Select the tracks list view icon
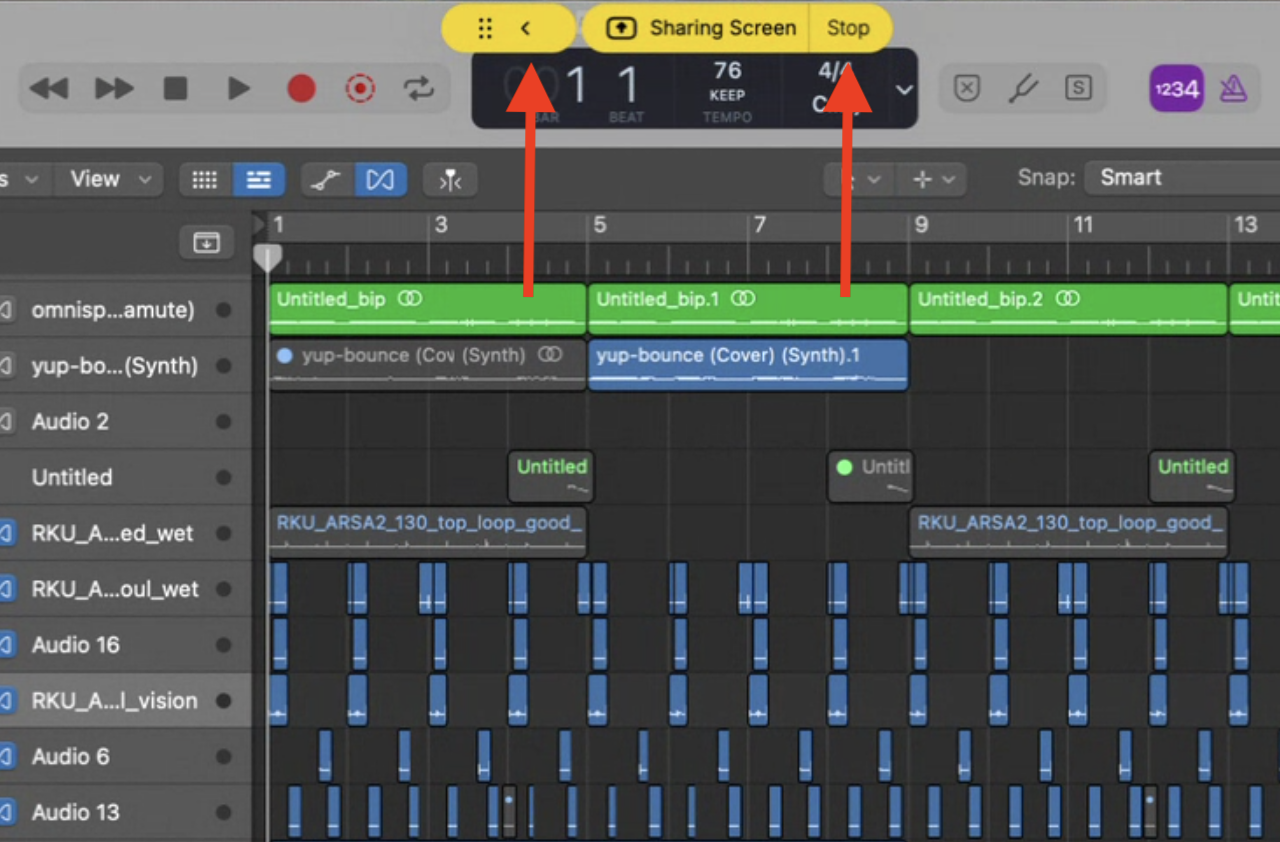Viewport: 1280px width, 842px height. 258,179
